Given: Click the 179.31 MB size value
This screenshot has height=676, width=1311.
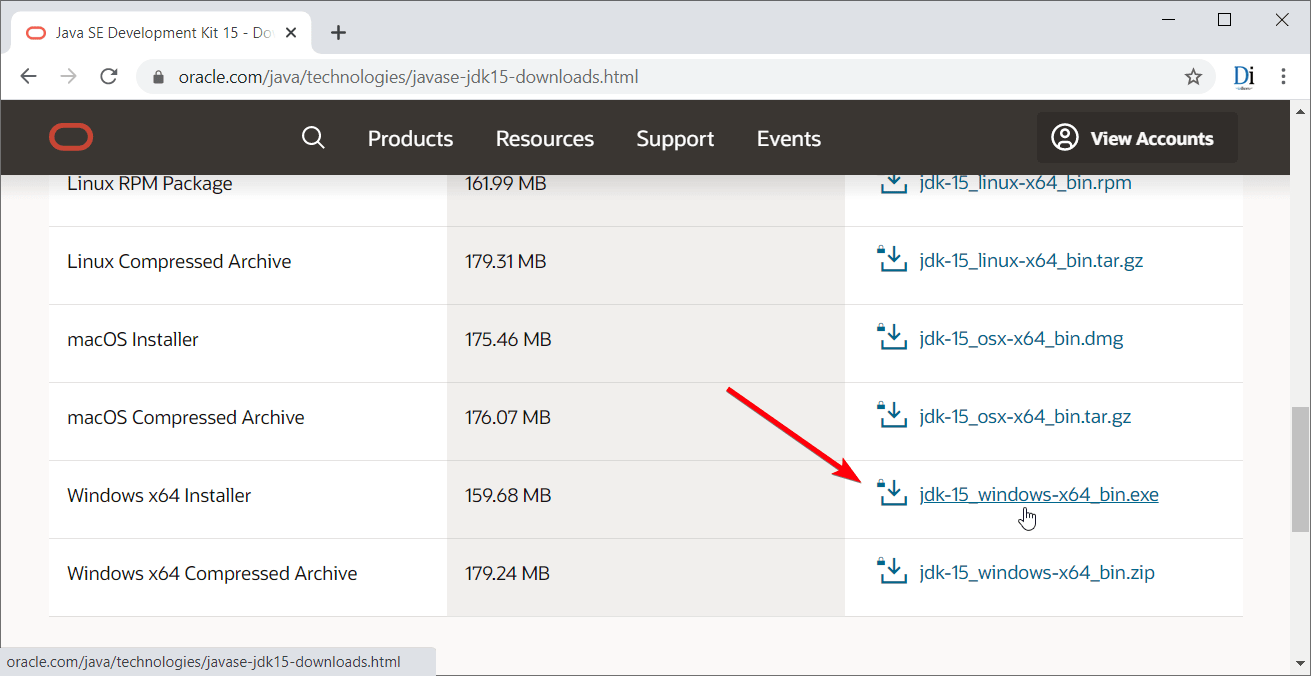Looking at the screenshot, I should pyautogui.click(x=505, y=262).
